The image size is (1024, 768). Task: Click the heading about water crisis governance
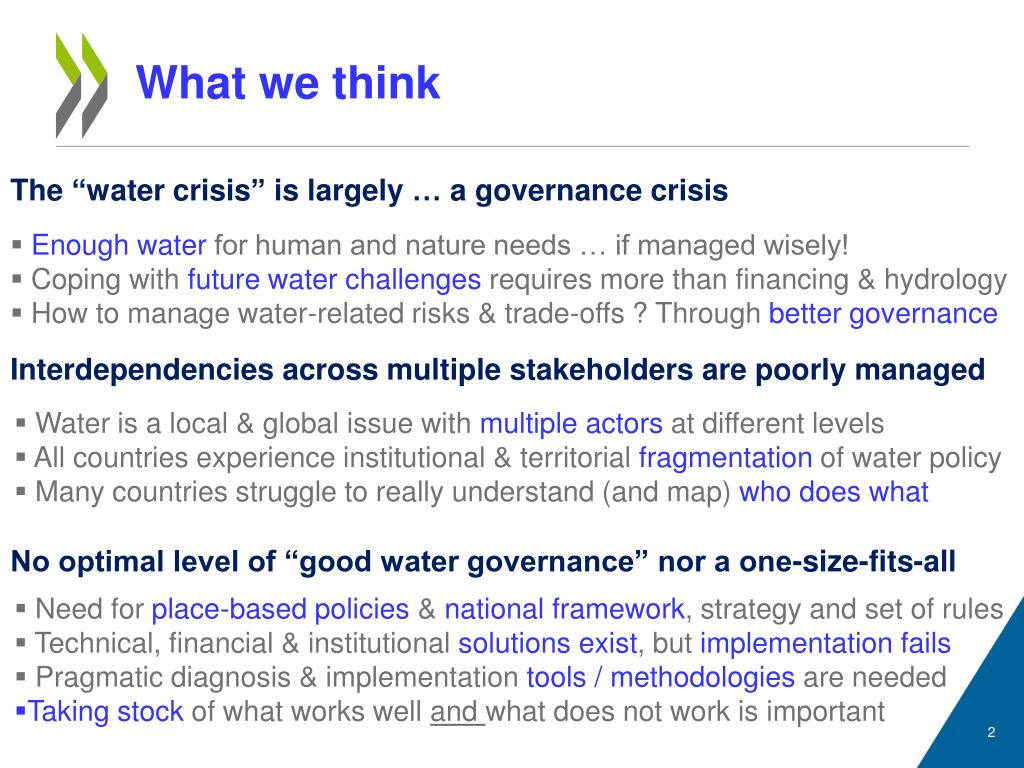tap(370, 191)
